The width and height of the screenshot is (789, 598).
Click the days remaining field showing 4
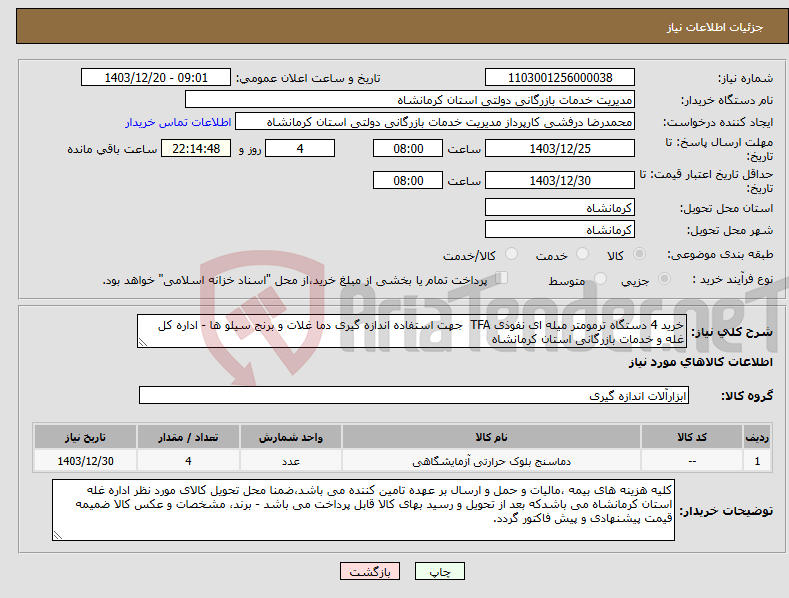[300, 148]
